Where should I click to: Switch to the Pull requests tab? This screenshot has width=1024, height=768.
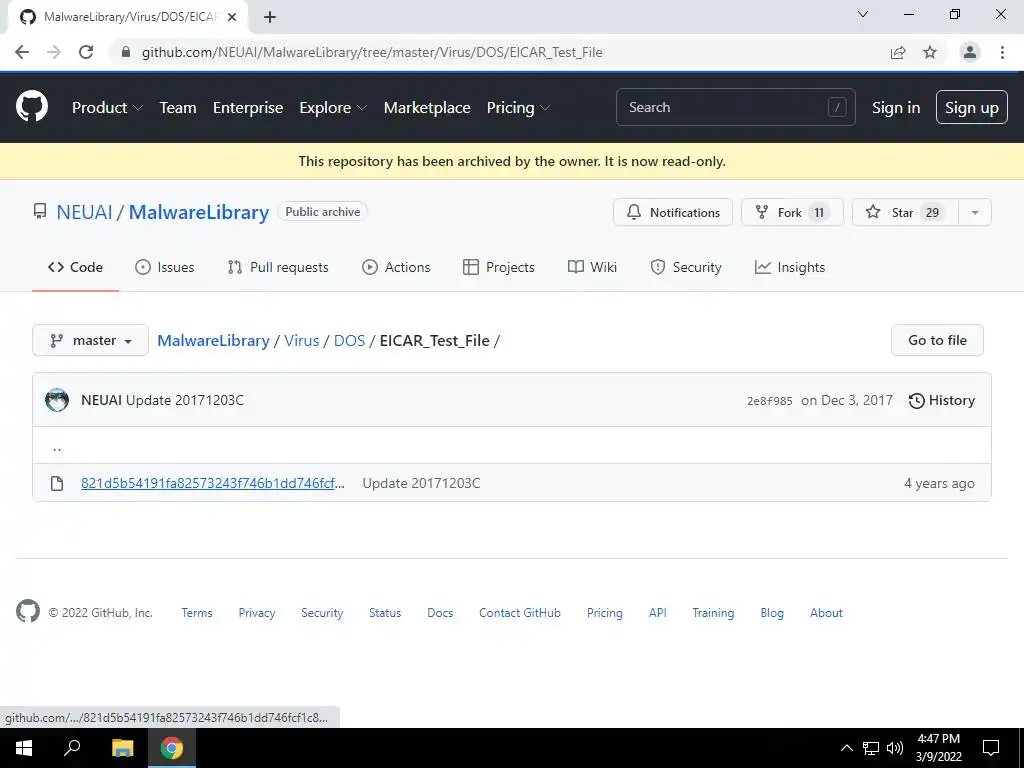tap(278, 267)
